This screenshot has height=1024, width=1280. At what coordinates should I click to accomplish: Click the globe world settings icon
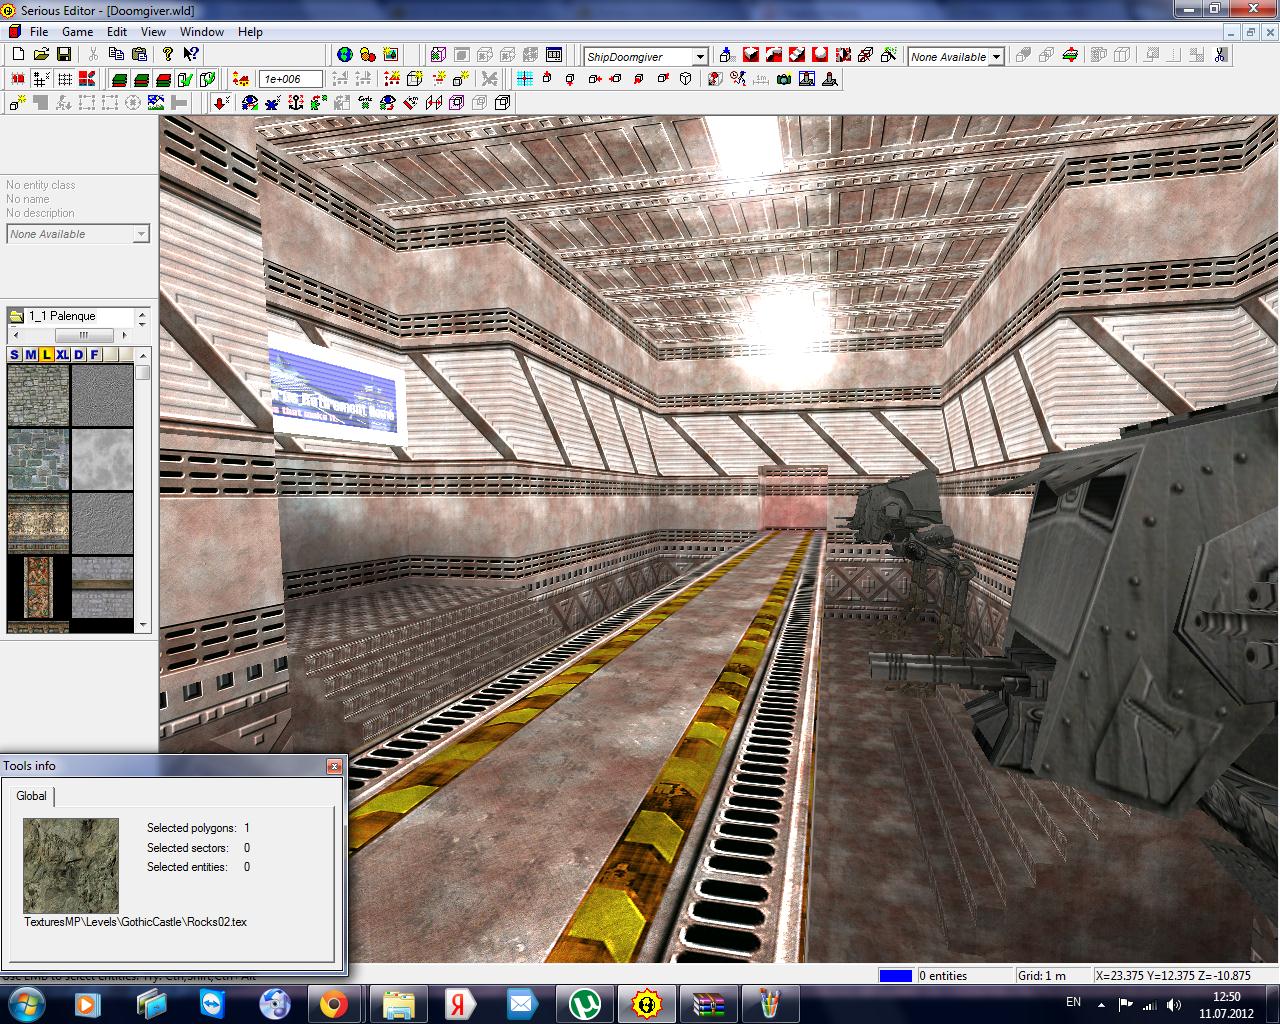click(345, 54)
